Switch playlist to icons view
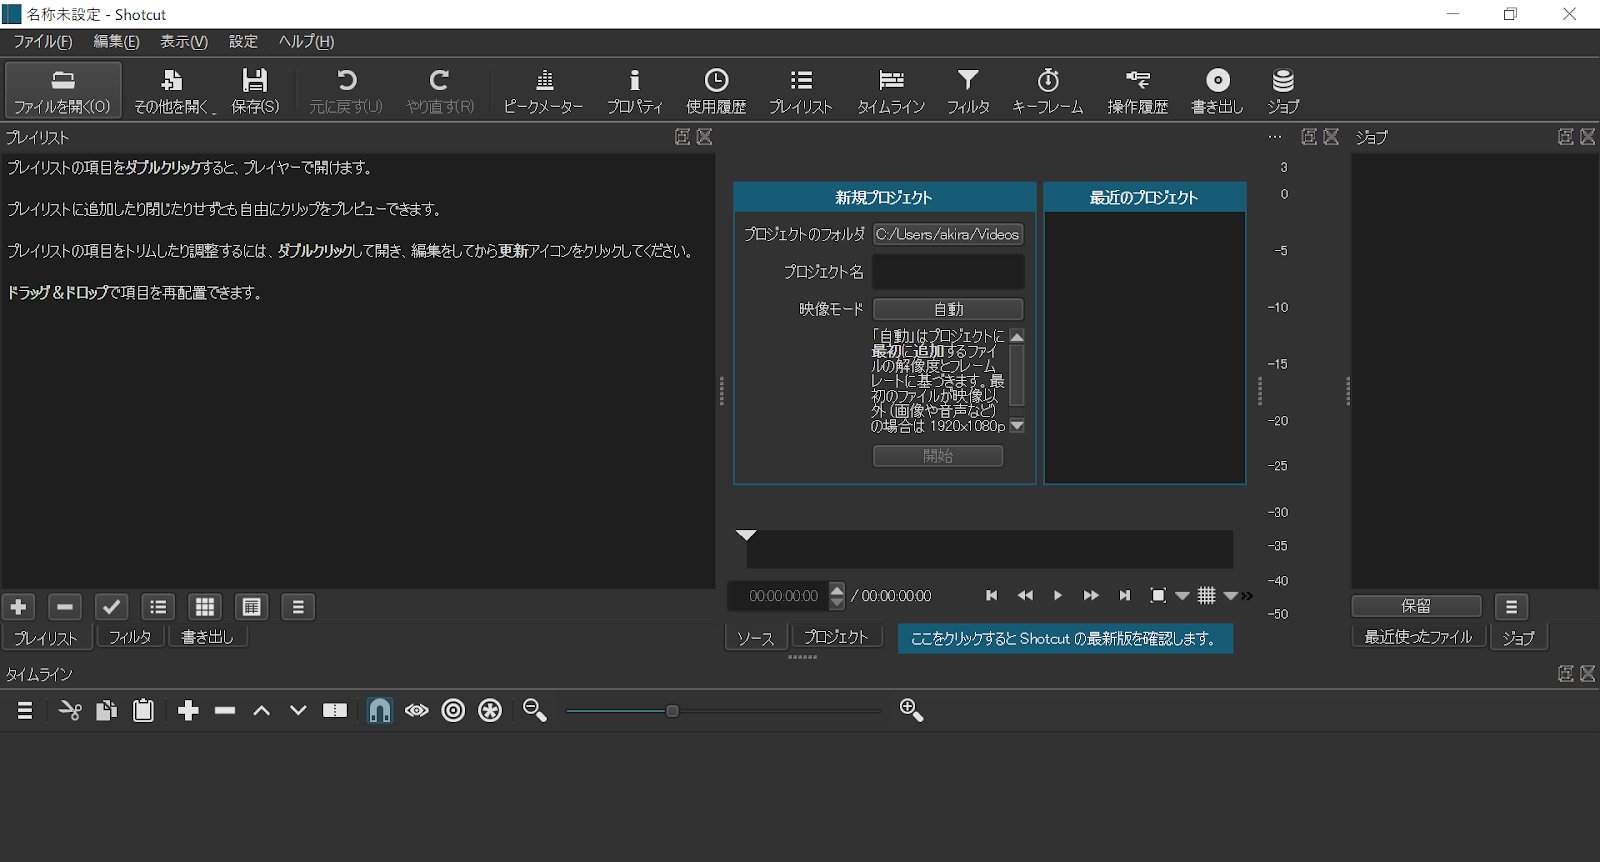This screenshot has height=862, width=1600. 252,607
